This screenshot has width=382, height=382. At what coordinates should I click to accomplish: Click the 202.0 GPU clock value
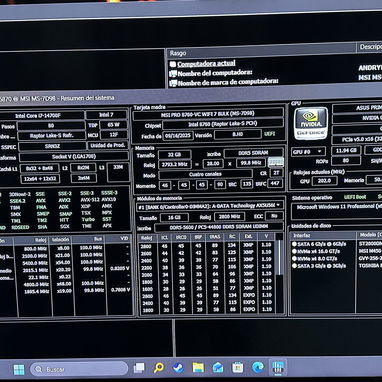(x=324, y=181)
